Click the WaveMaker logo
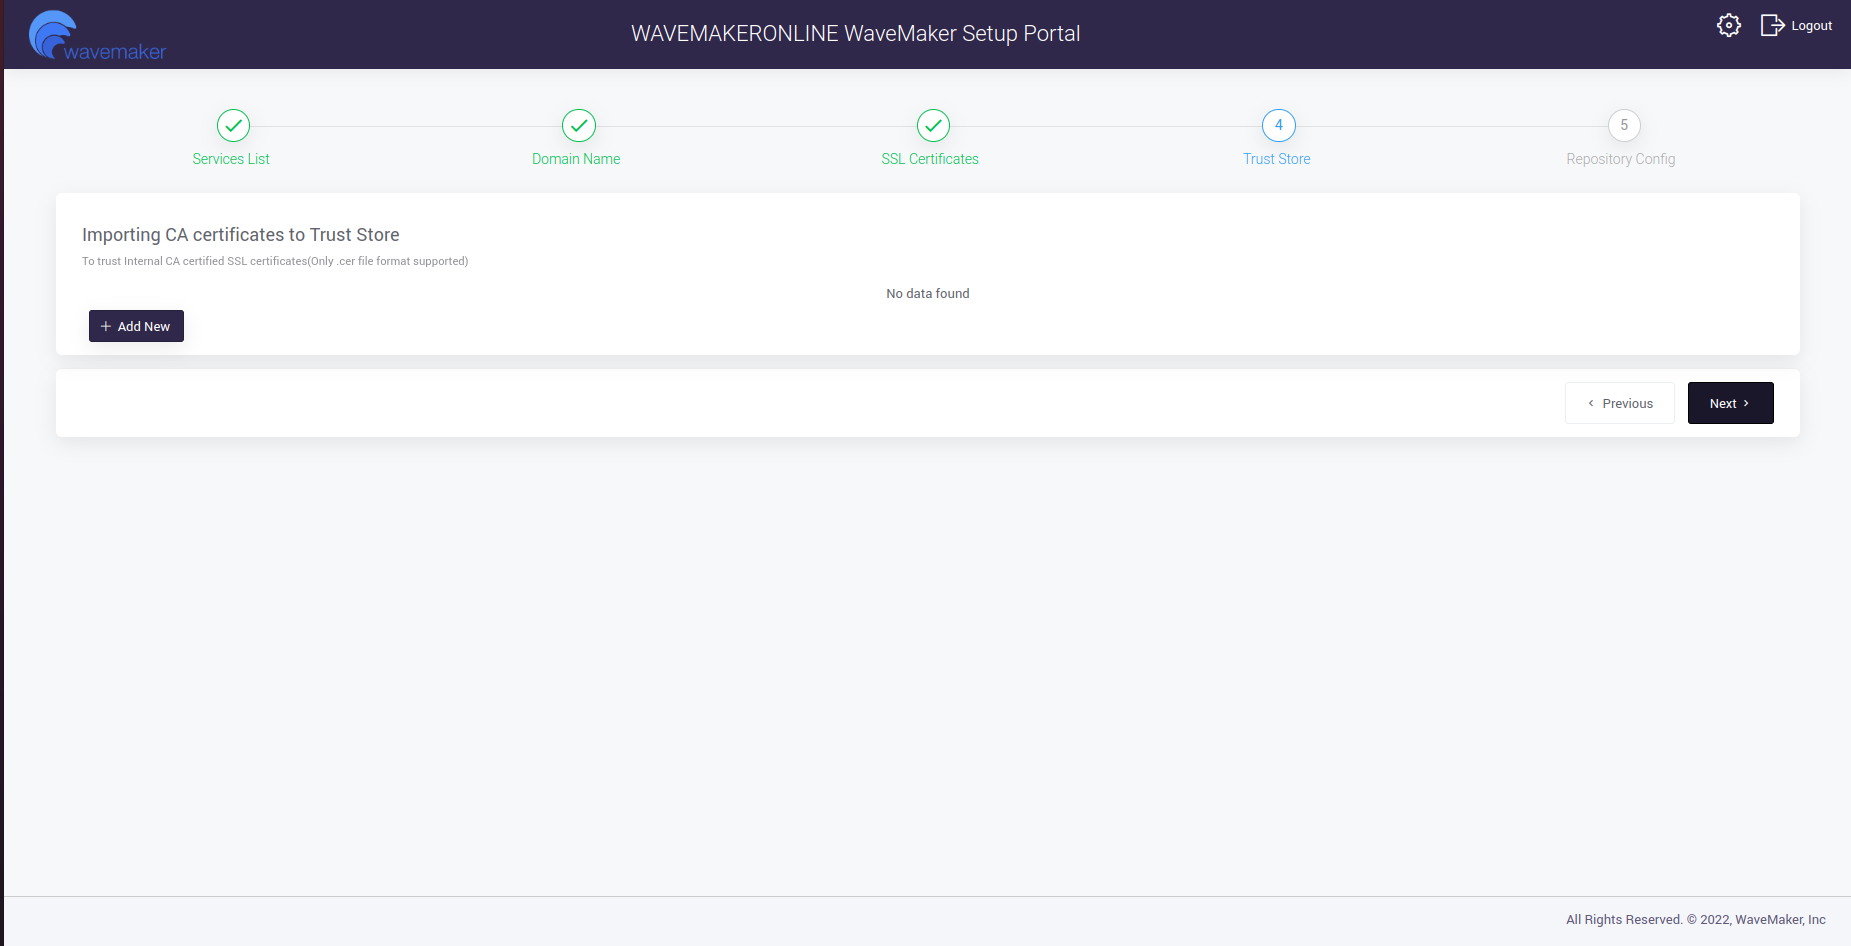The width and height of the screenshot is (1851, 946). pyautogui.click(x=96, y=36)
